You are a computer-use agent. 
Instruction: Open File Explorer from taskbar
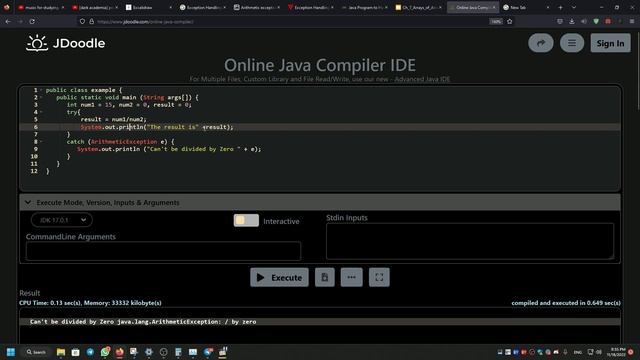tap(61, 352)
